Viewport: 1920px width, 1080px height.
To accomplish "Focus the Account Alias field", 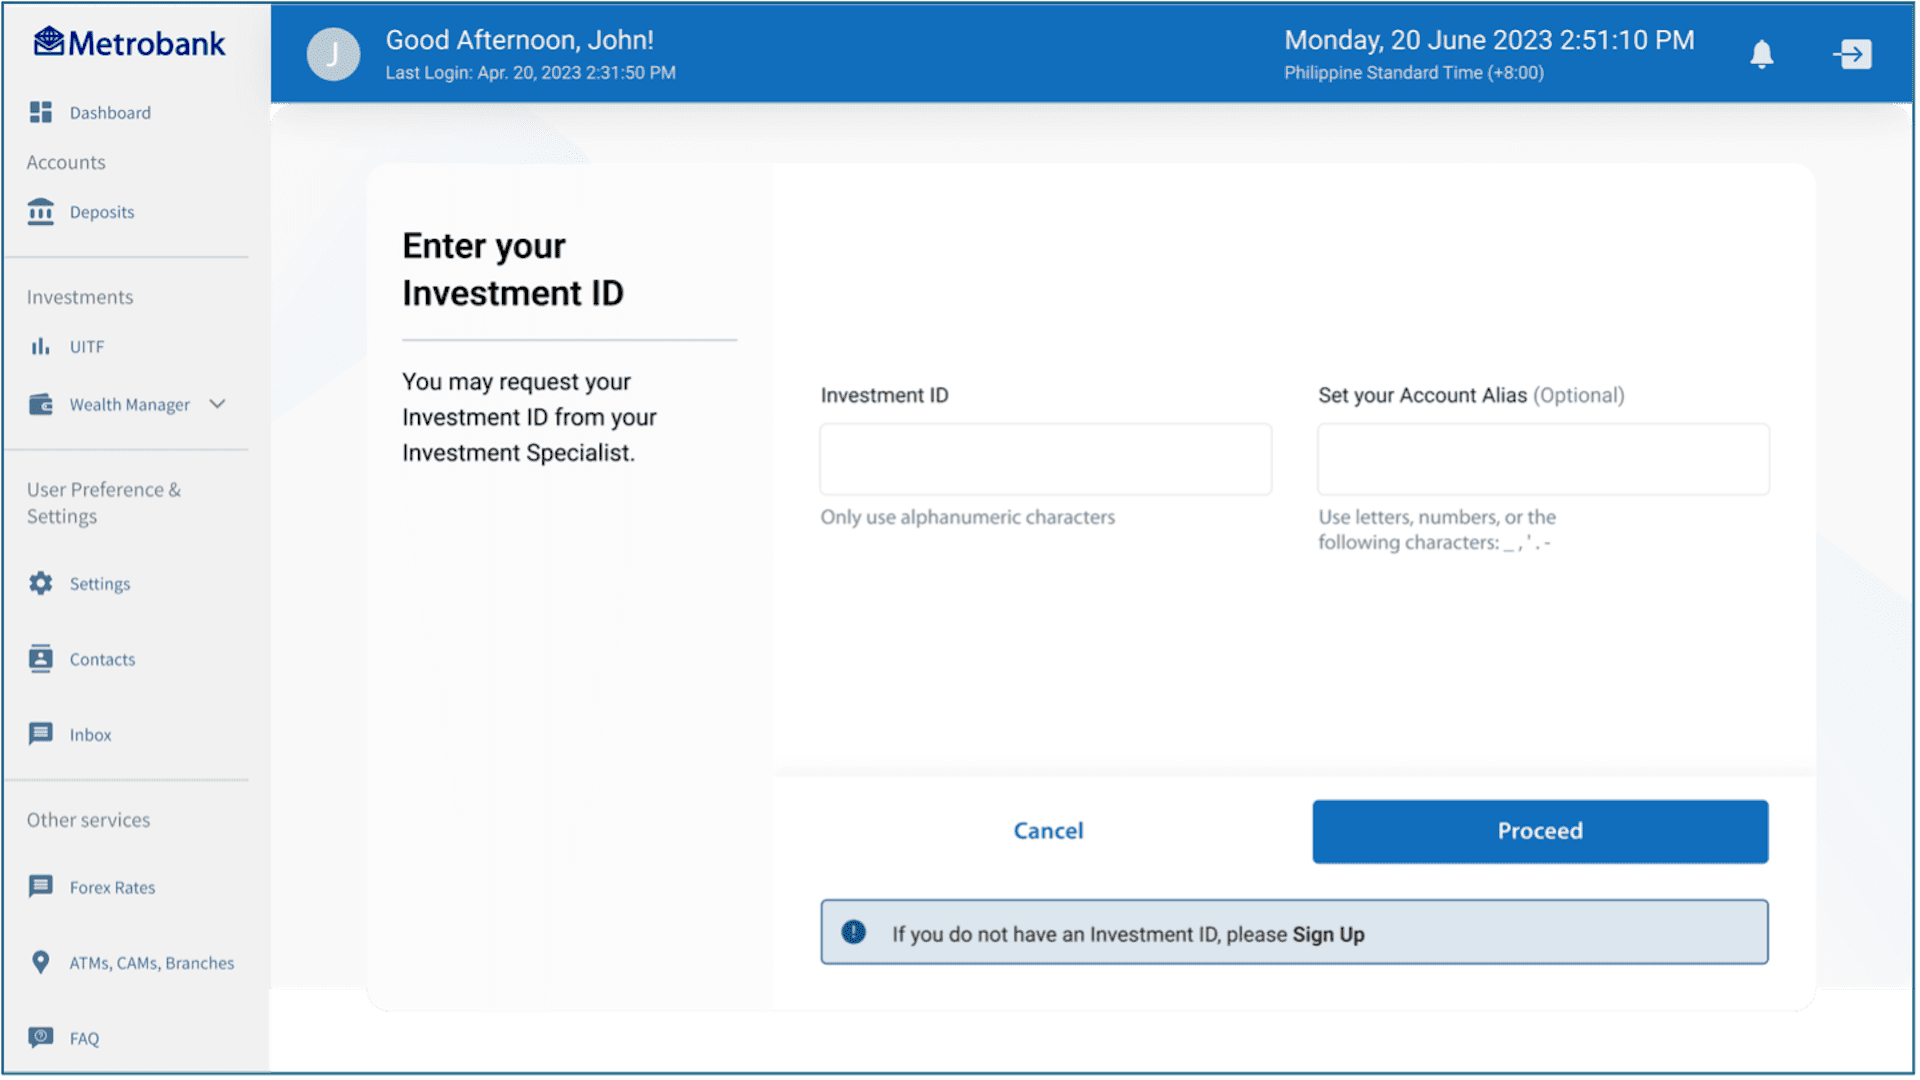I will click(1543, 459).
